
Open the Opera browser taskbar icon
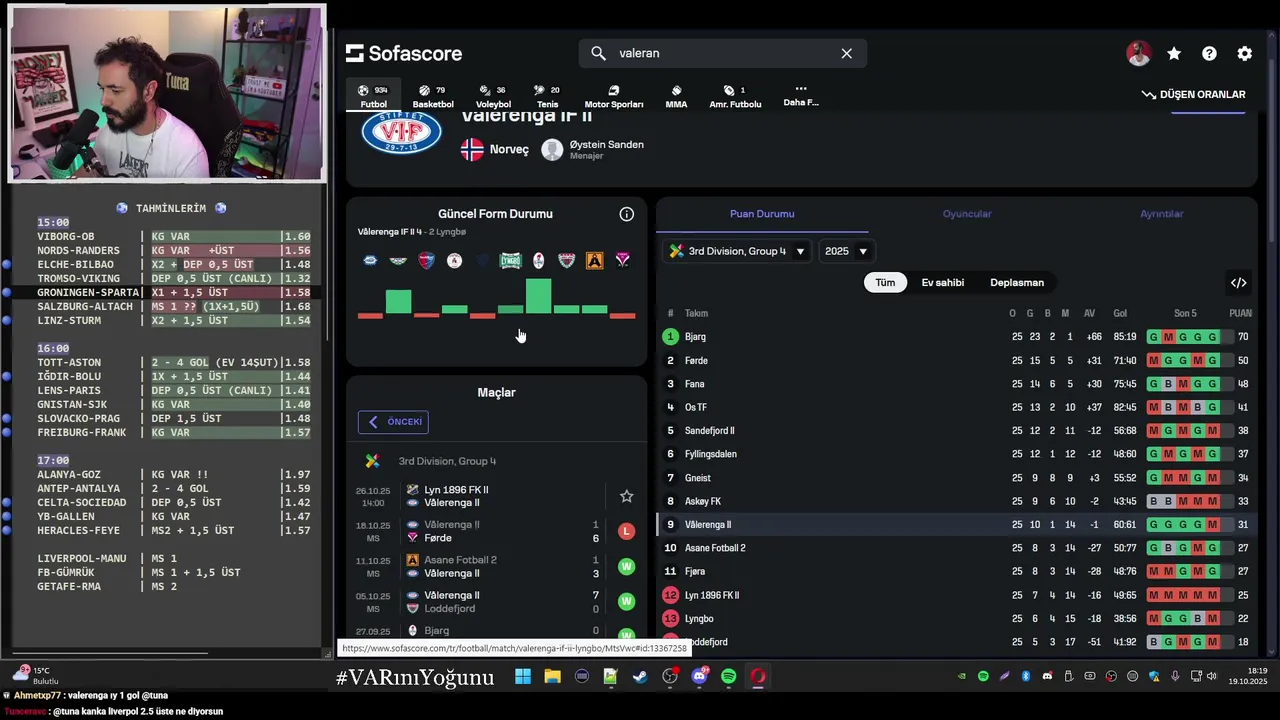pyautogui.click(x=758, y=677)
